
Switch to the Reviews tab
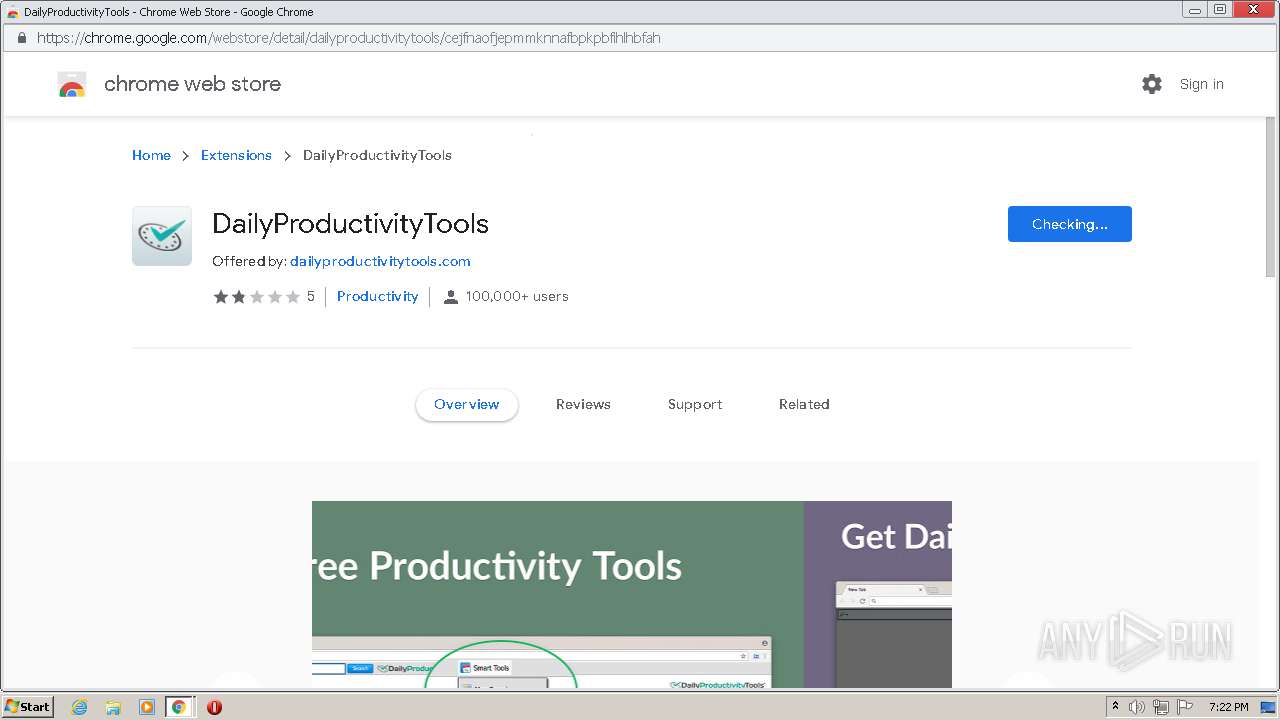583,404
